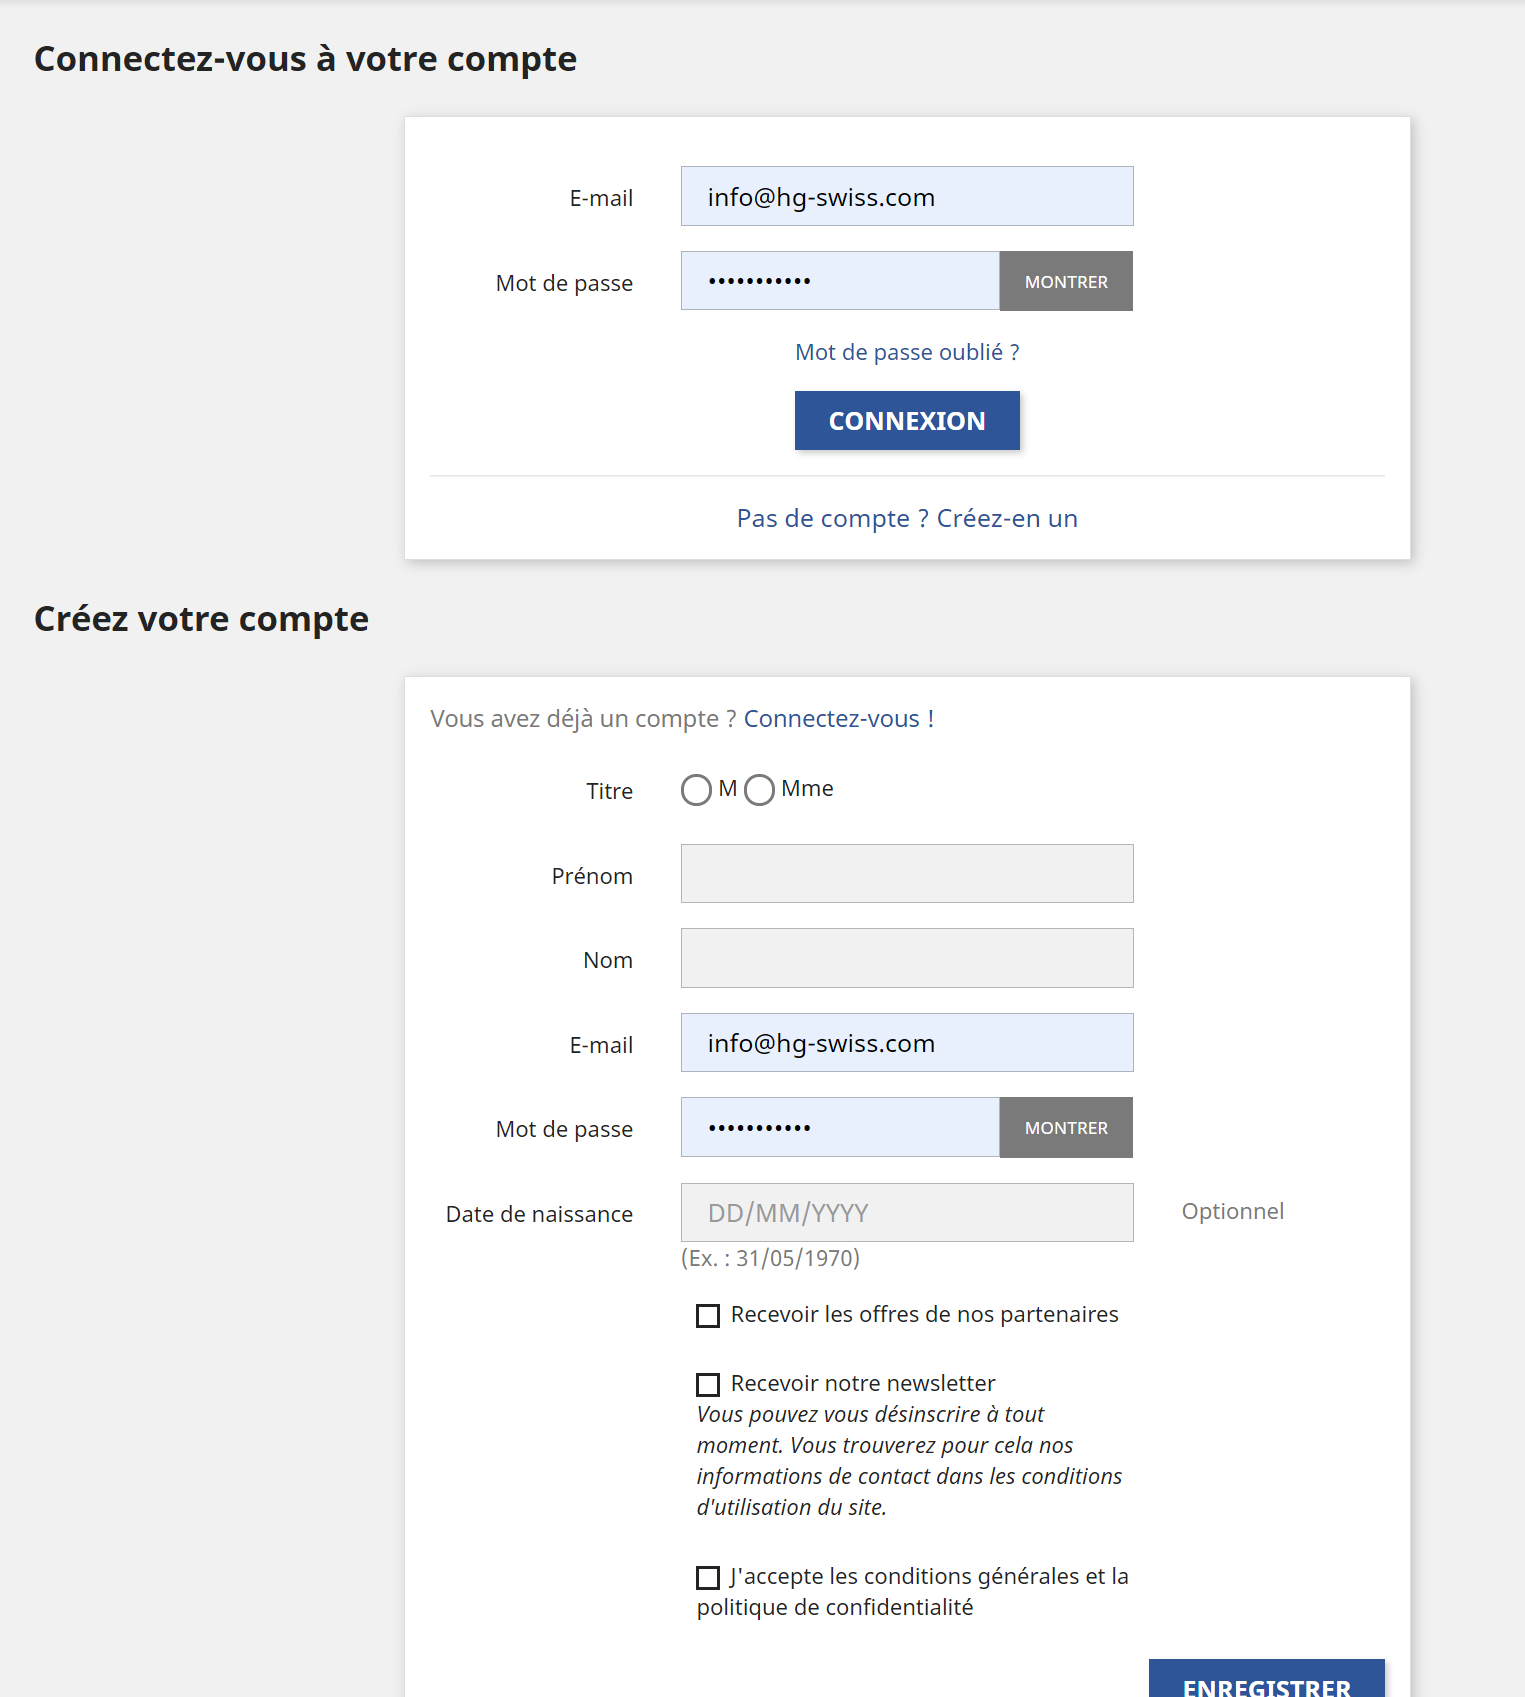
Task: Follow the 'Connectez-vous !' link
Action: (x=838, y=719)
